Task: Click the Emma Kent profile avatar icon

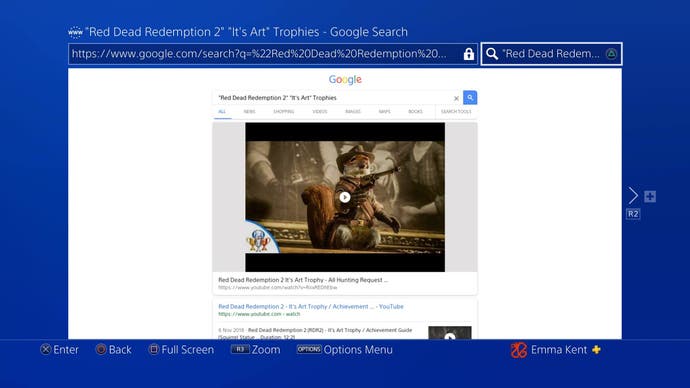Action: click(x=518, y=350)
